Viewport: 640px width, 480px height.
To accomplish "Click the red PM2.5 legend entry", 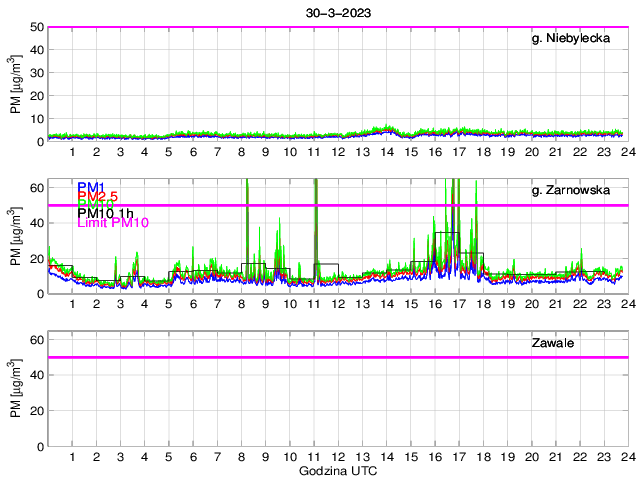I will [98, 196].
